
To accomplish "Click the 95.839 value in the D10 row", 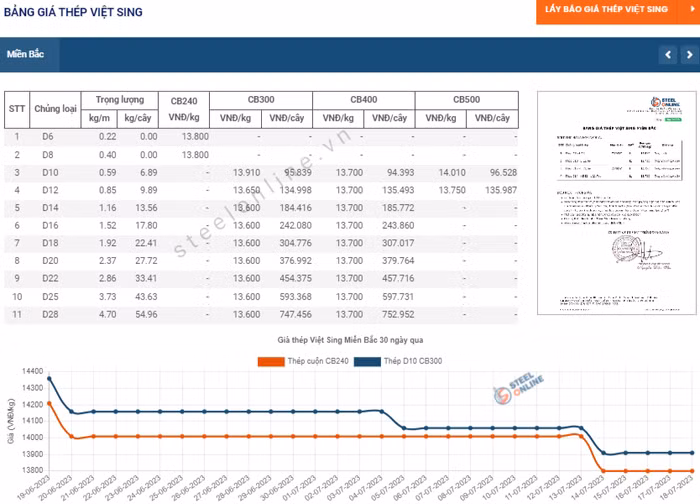I will pyautogui.click(x=298, y=173).
